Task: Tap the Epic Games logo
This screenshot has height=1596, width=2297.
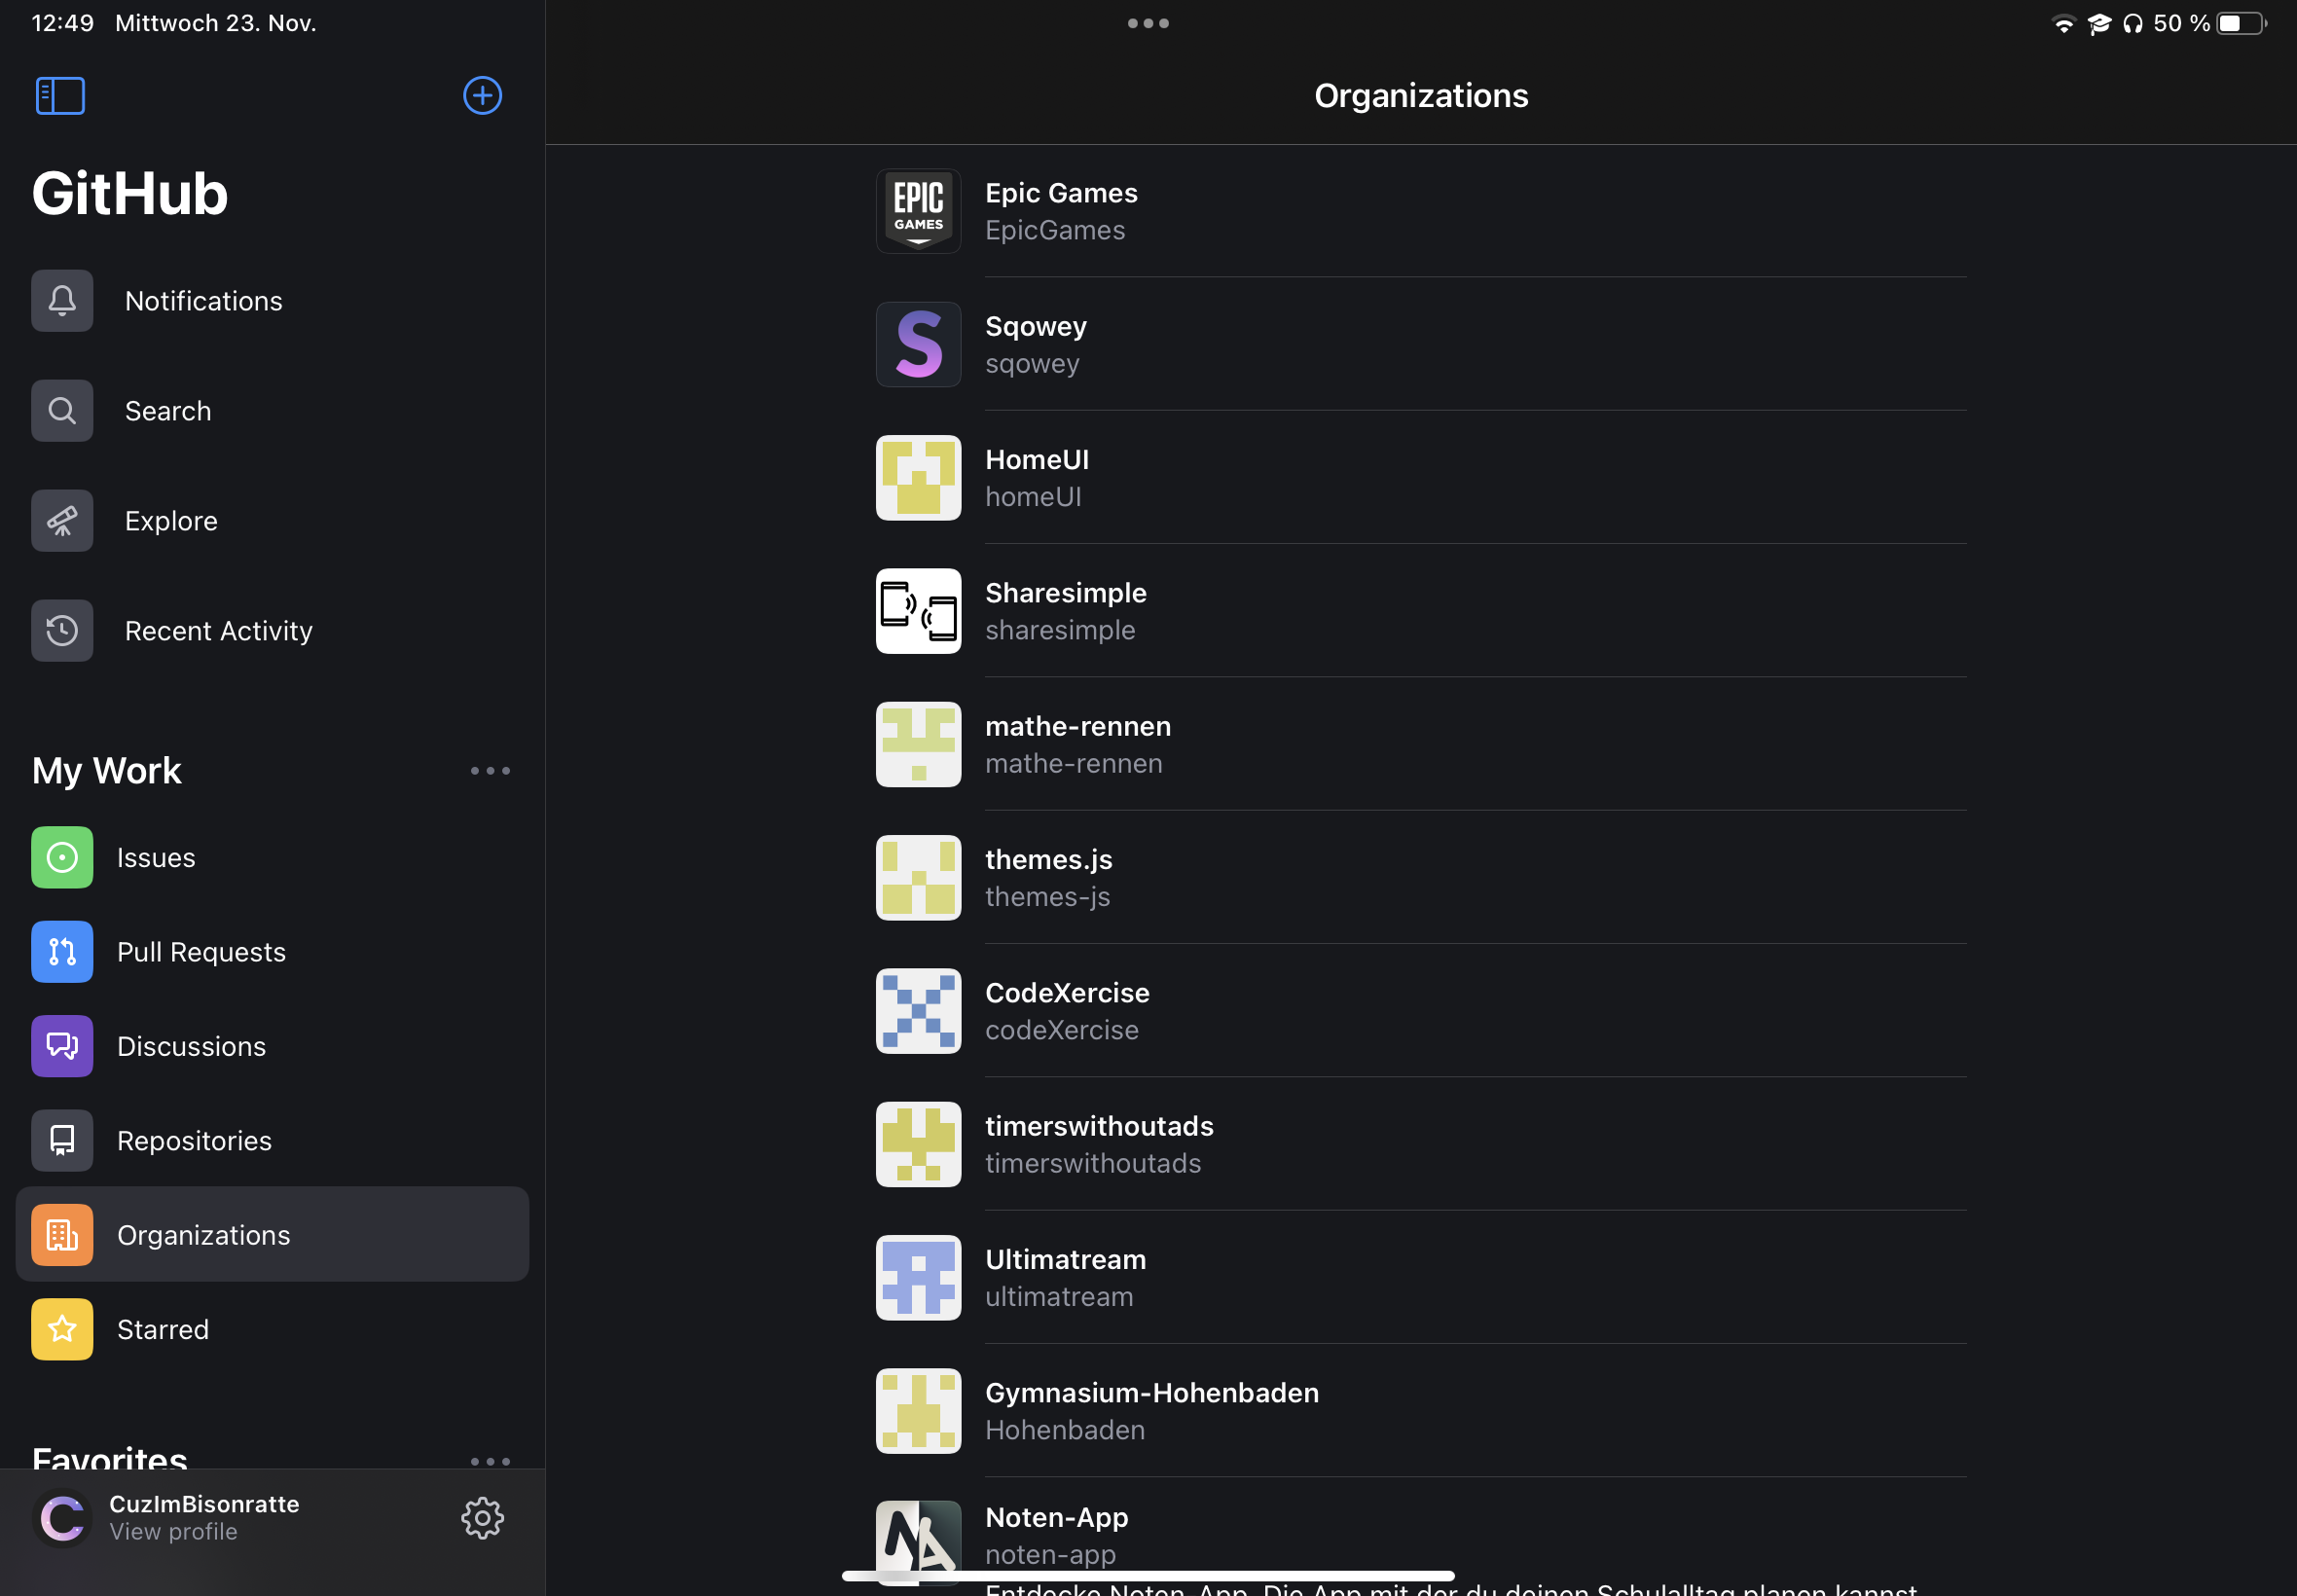Action: click(x=918, y=211)
